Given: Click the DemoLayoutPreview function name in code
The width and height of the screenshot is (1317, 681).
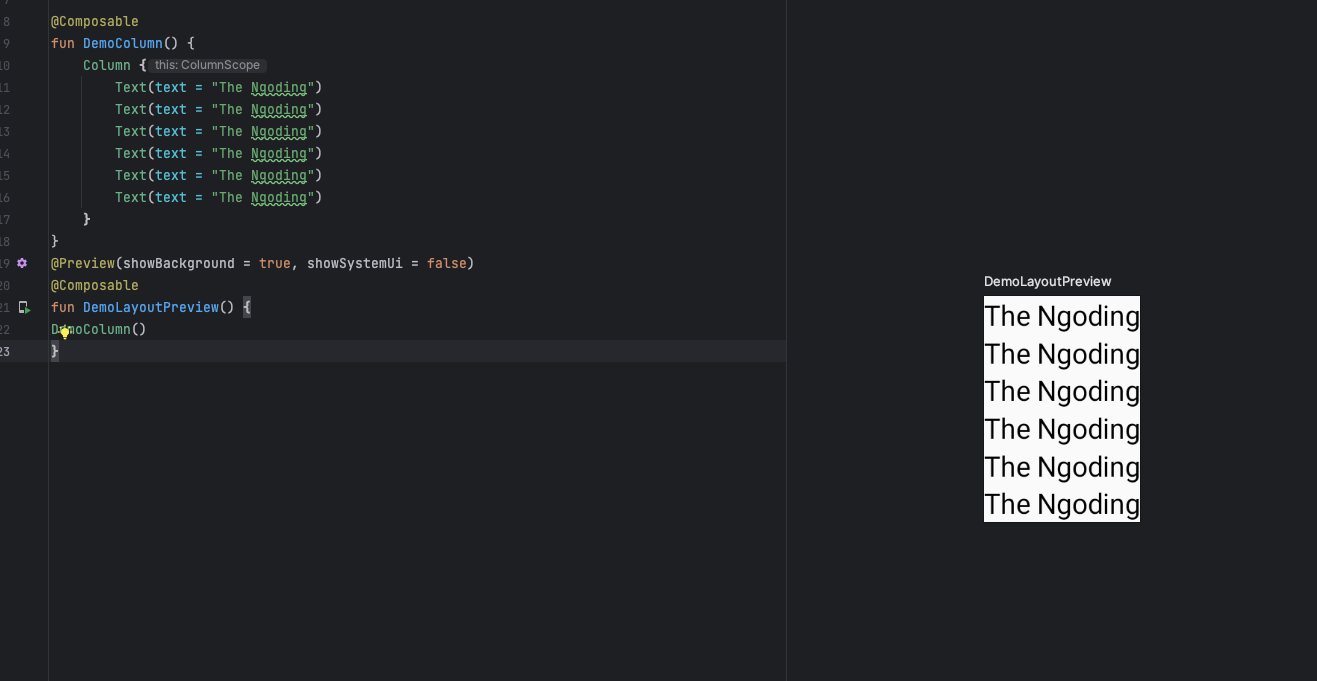Looking at the screenshot, I should (150, 307).
